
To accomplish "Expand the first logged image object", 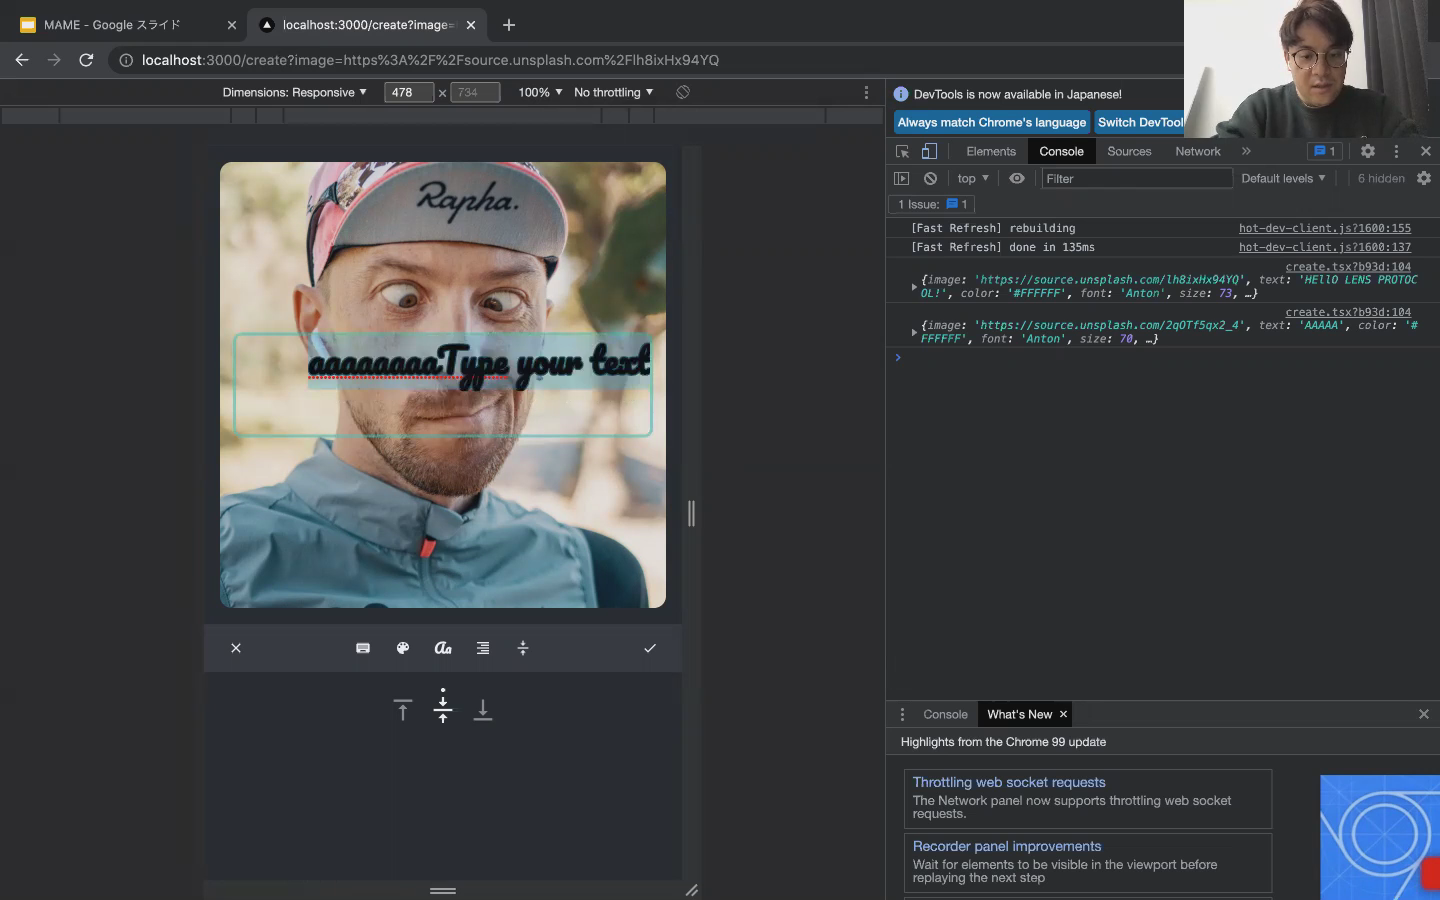I will tap(914, 287).
